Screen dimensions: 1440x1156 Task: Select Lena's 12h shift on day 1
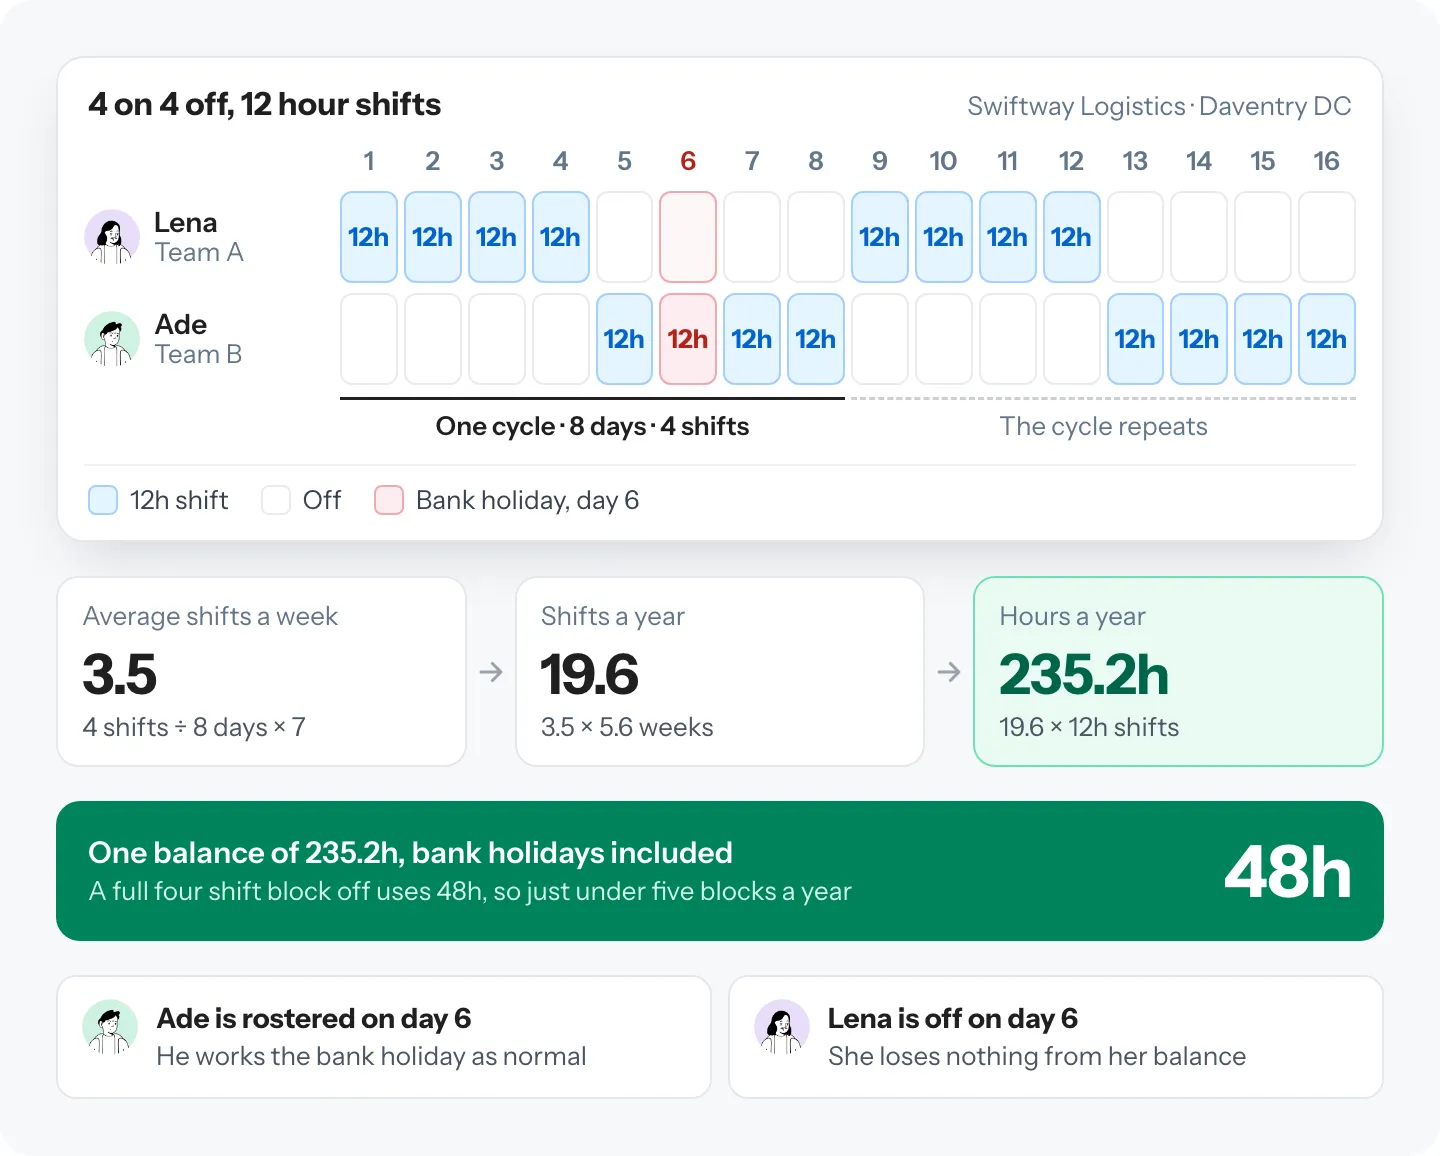[x=369, y=237]
